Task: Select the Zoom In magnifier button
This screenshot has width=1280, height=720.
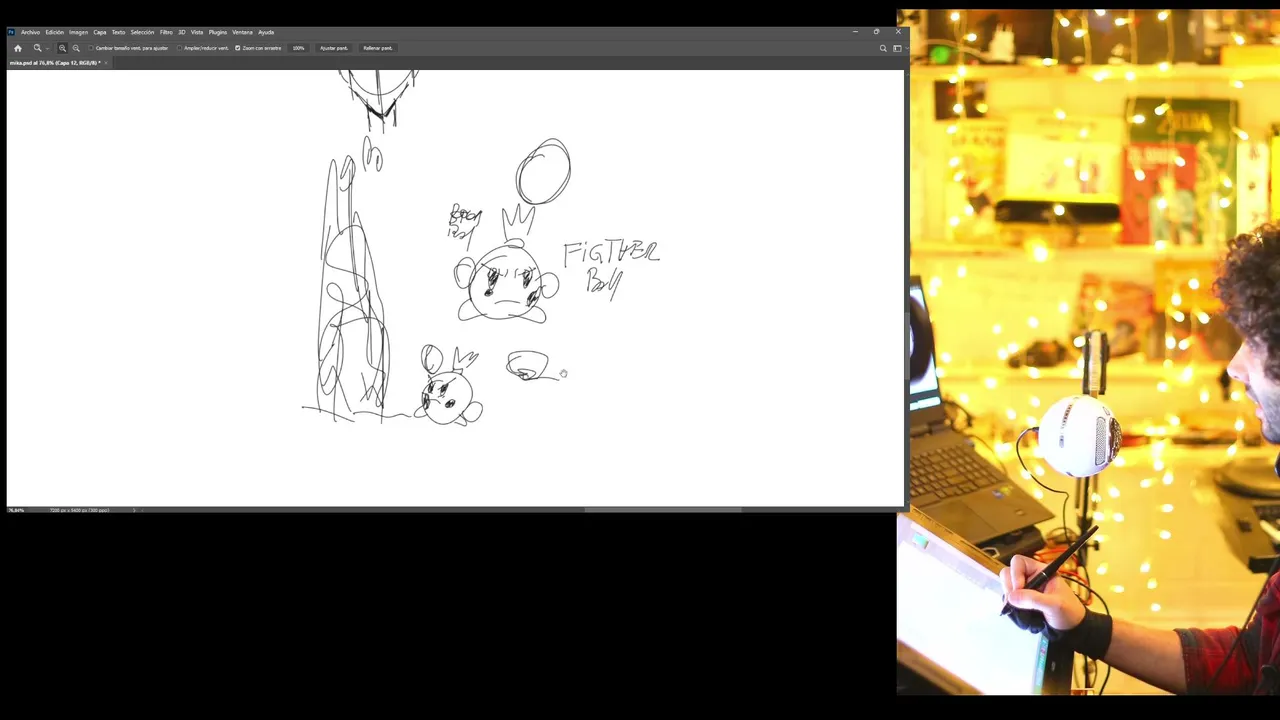Action: 62,48
